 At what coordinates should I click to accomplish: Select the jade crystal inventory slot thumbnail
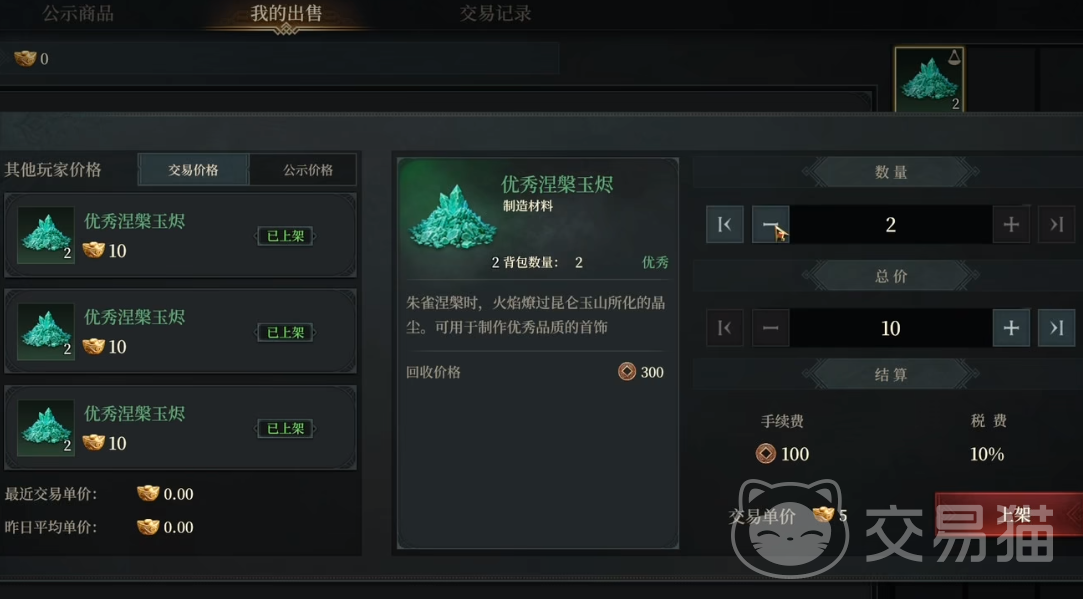coord(929,79)
